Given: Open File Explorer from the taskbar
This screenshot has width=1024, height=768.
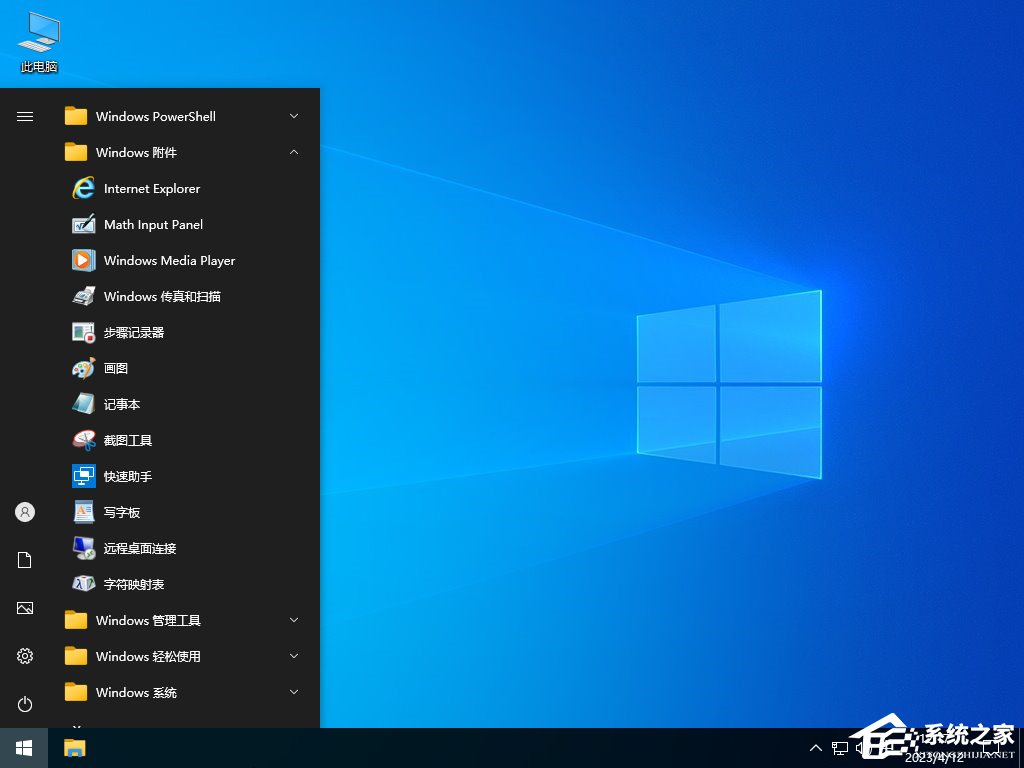Looking at the screenshot, I should pyautogui.click(x=75, y=748).
